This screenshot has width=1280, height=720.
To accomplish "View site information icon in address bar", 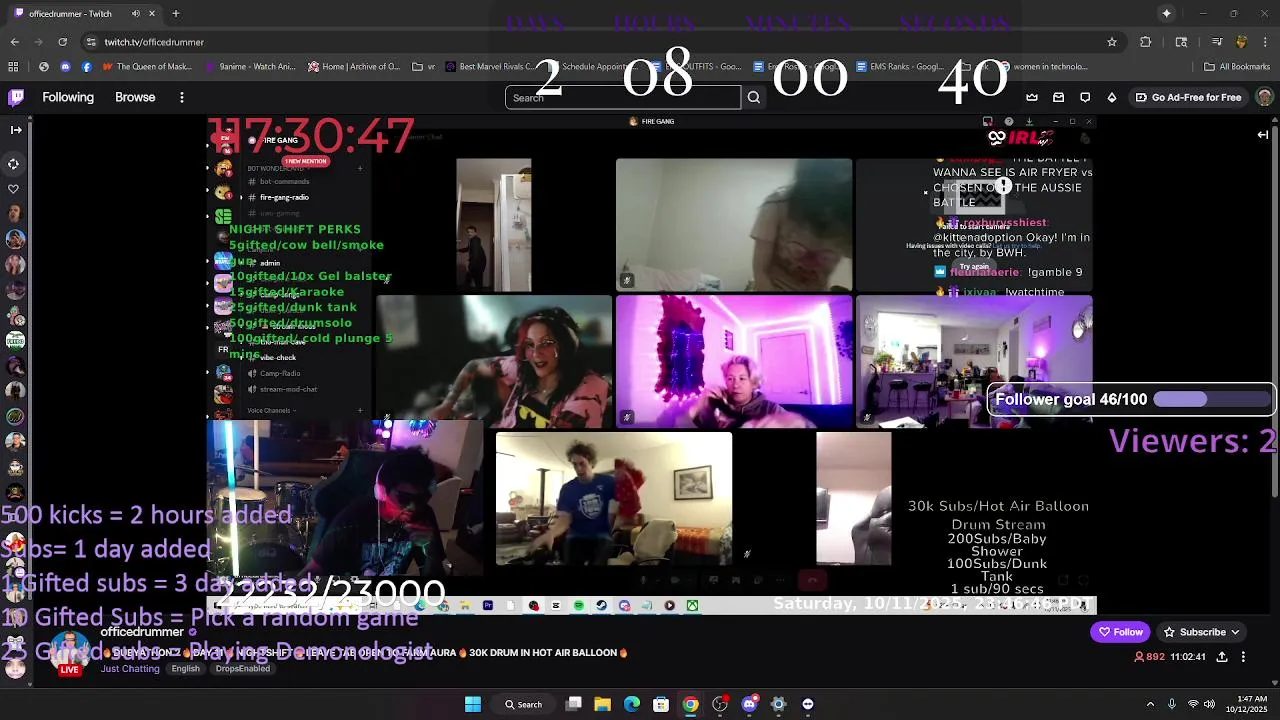I will point(91,42).
